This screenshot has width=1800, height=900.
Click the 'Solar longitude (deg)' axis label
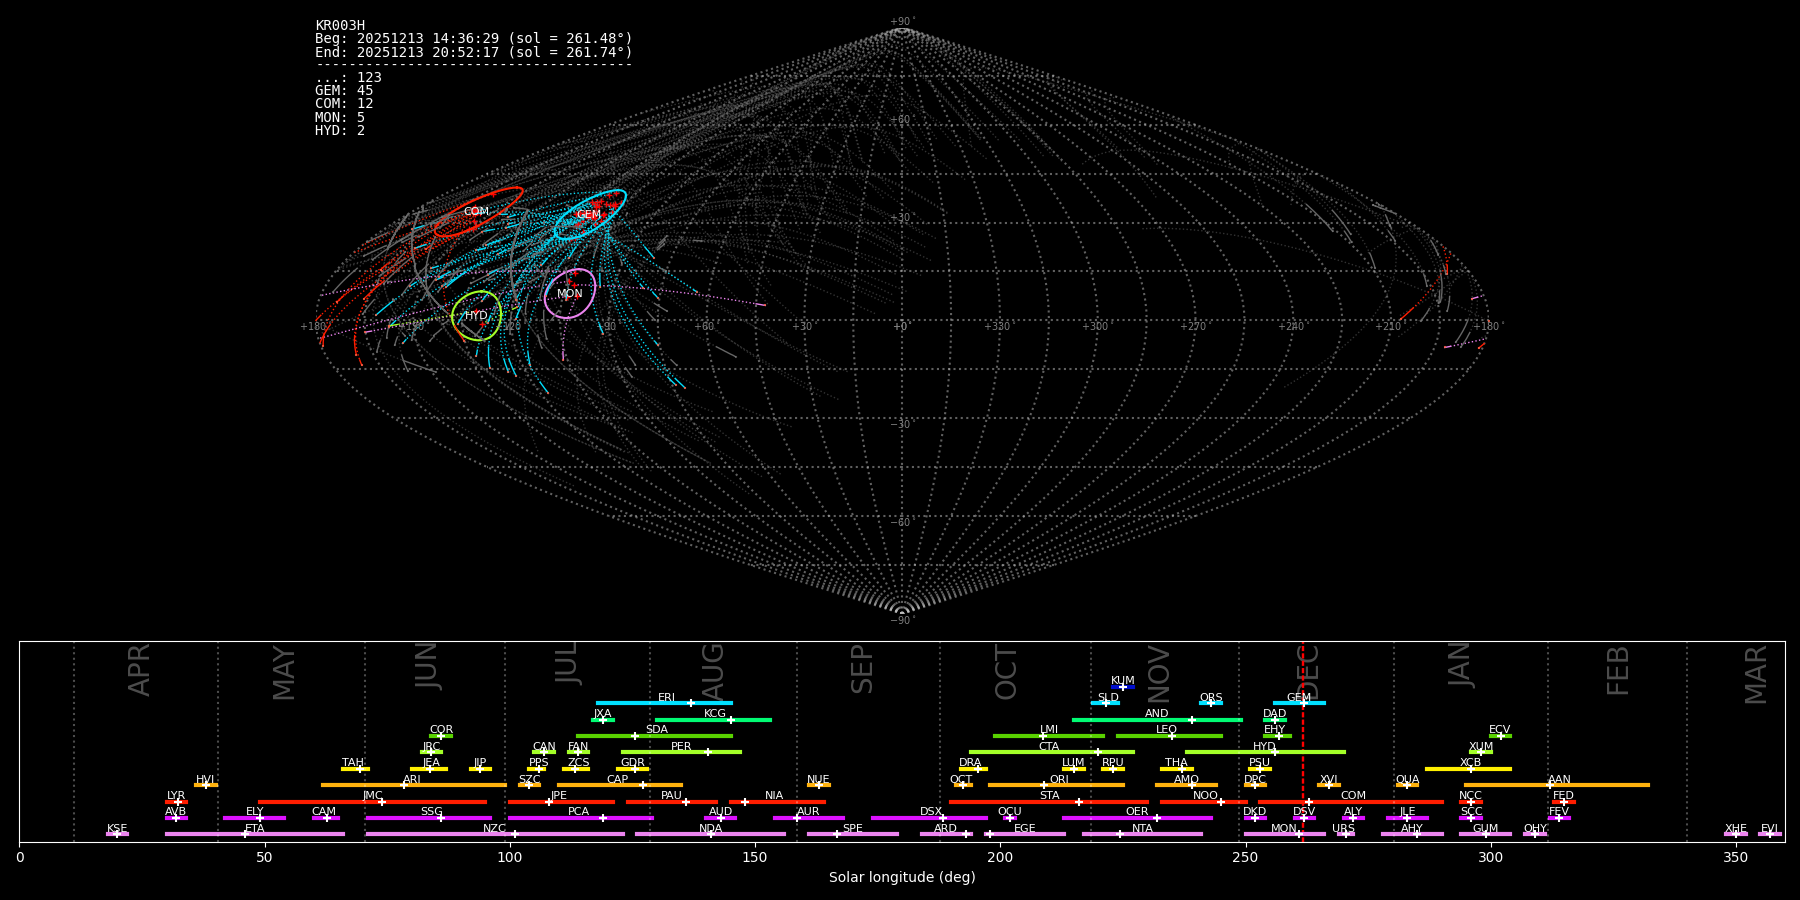[x=902, y=878]
